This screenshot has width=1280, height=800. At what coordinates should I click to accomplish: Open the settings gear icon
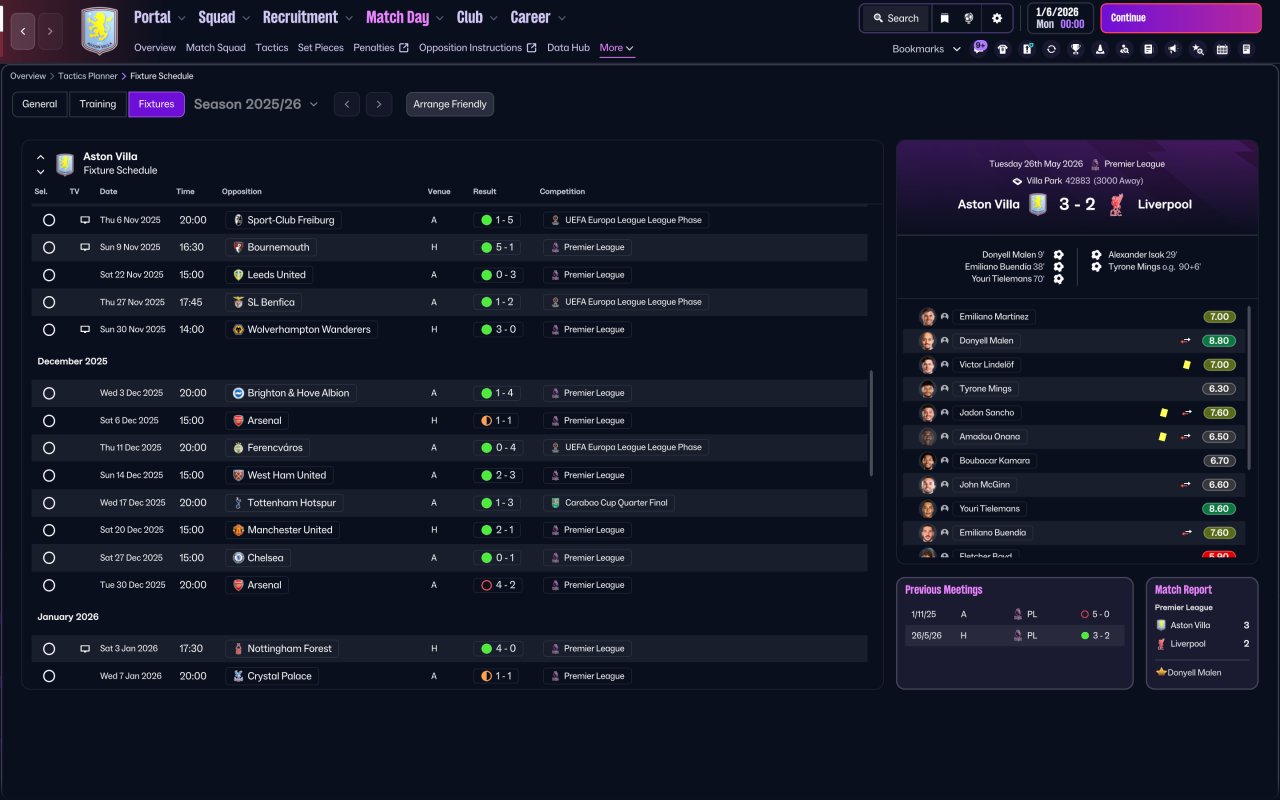tap(997, 18)
